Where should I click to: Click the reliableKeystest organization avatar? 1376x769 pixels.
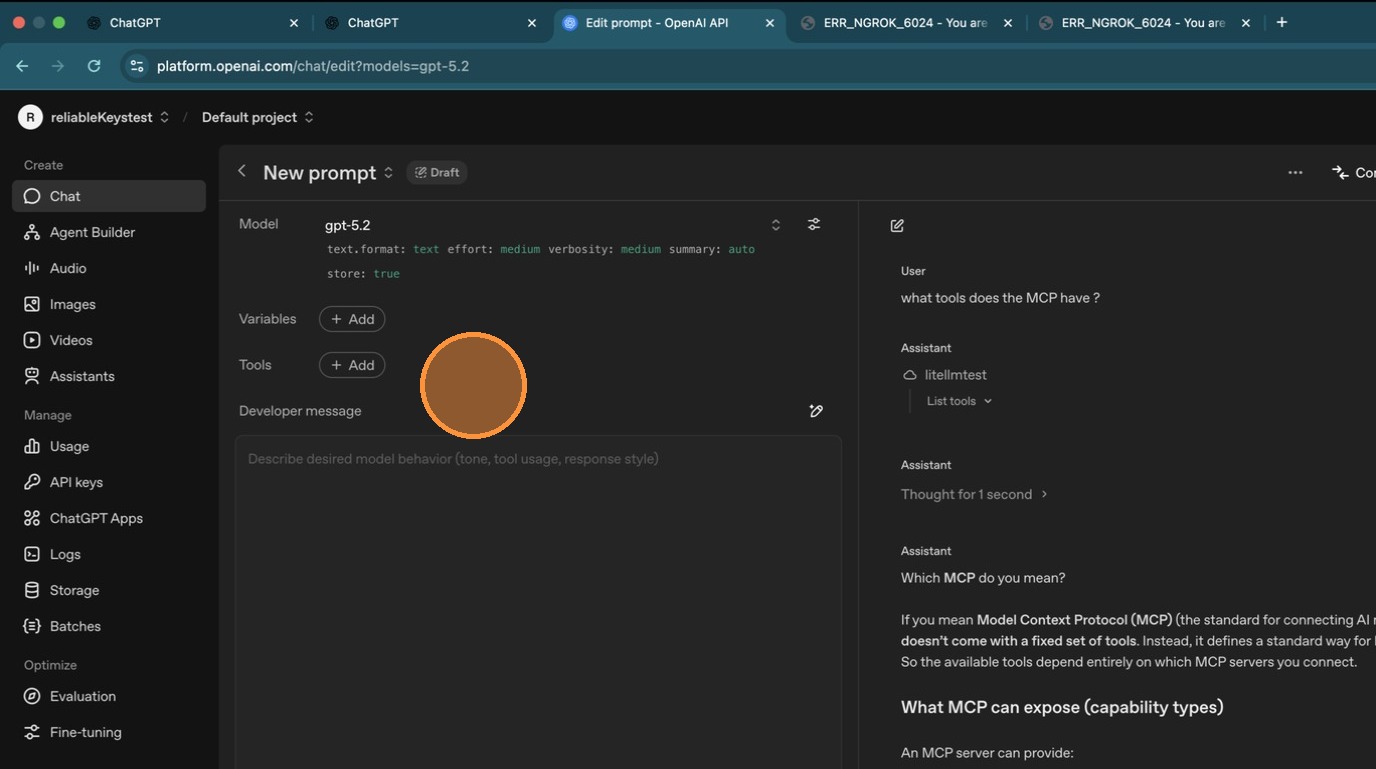[30, 117]
